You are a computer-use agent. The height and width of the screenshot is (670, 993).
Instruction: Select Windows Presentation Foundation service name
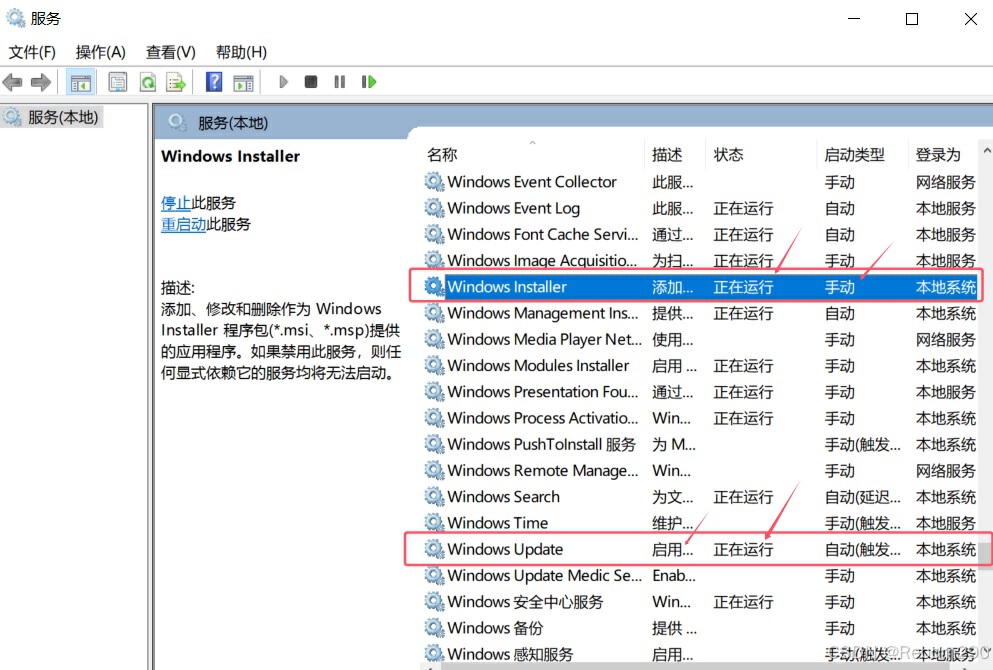coord(543,392)
